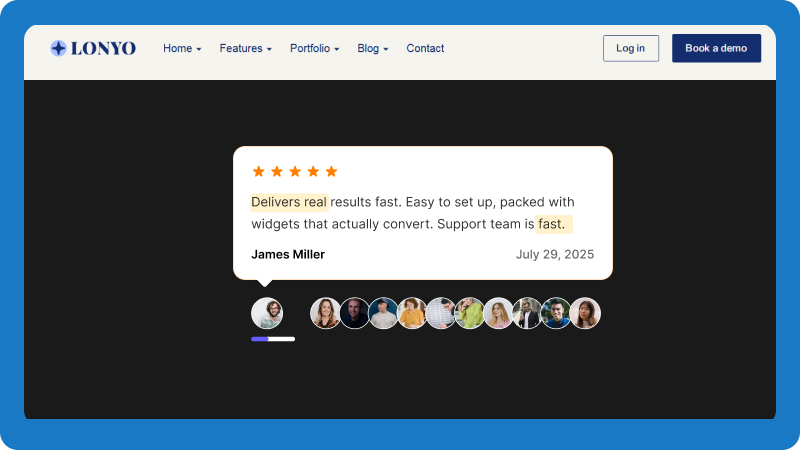
Task: Select the first avatar in the reviewer row
Action: (325, 313)
